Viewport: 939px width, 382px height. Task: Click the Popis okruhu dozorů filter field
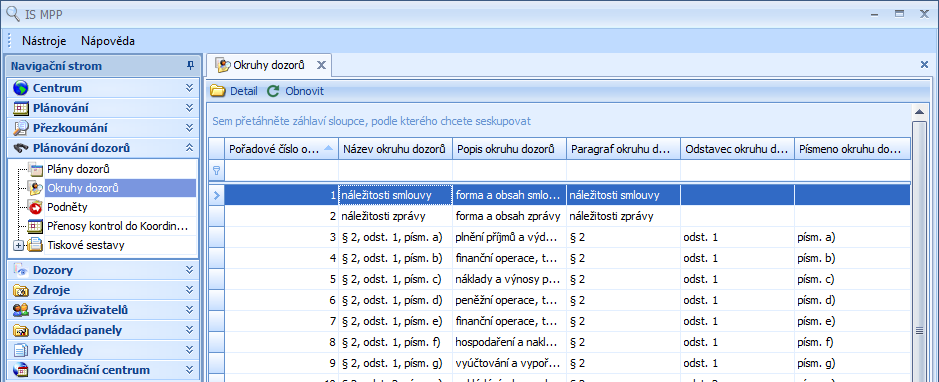(509, 171)
